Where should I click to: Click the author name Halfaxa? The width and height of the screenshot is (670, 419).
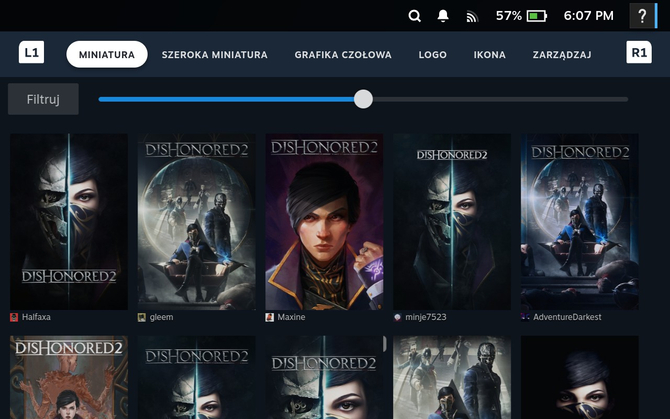(x=36, y=317)
